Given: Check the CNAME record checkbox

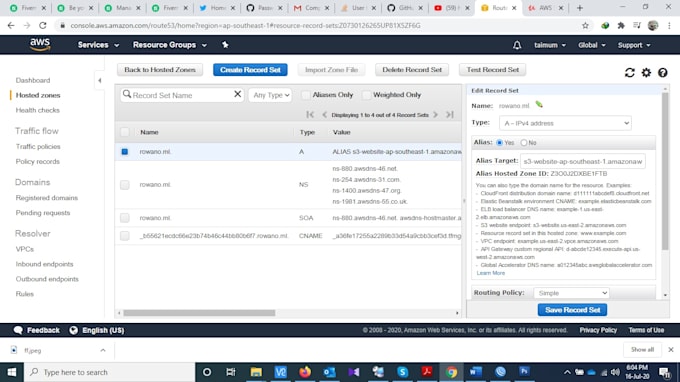Looking at the screenshot, I should (x=125, y=236).
